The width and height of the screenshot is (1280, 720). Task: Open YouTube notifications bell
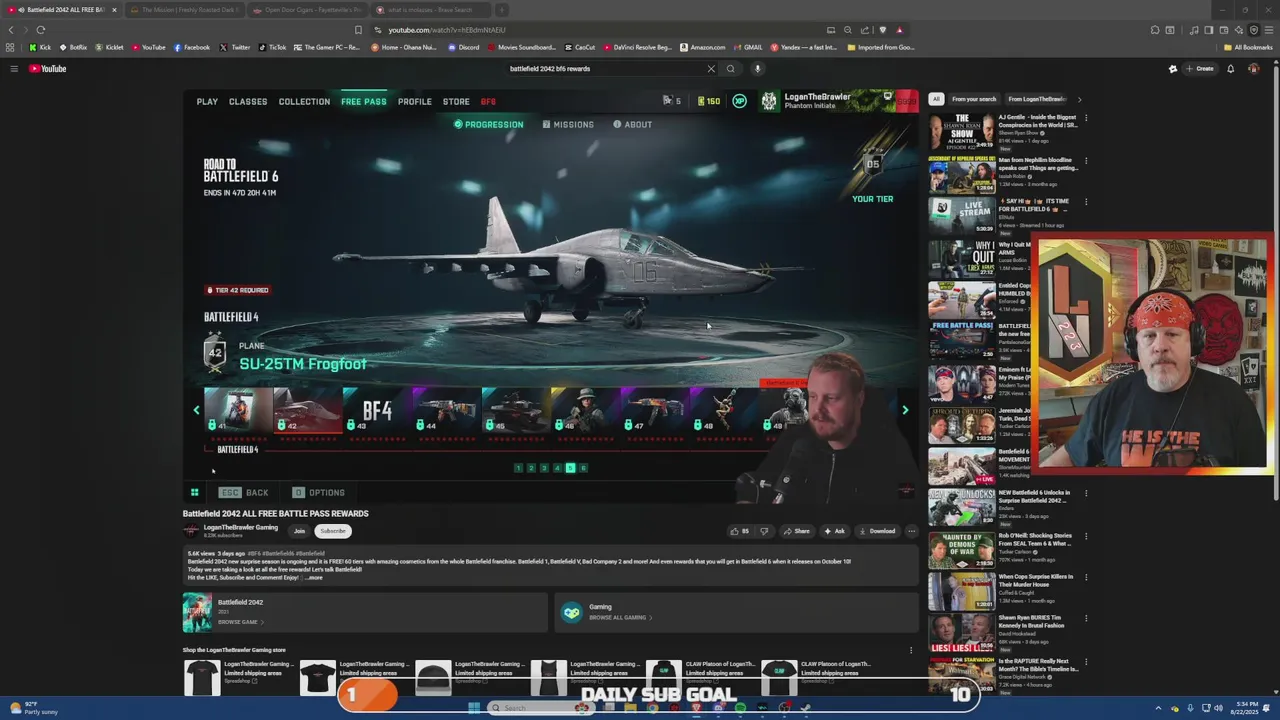click(x=1230, y=69)
